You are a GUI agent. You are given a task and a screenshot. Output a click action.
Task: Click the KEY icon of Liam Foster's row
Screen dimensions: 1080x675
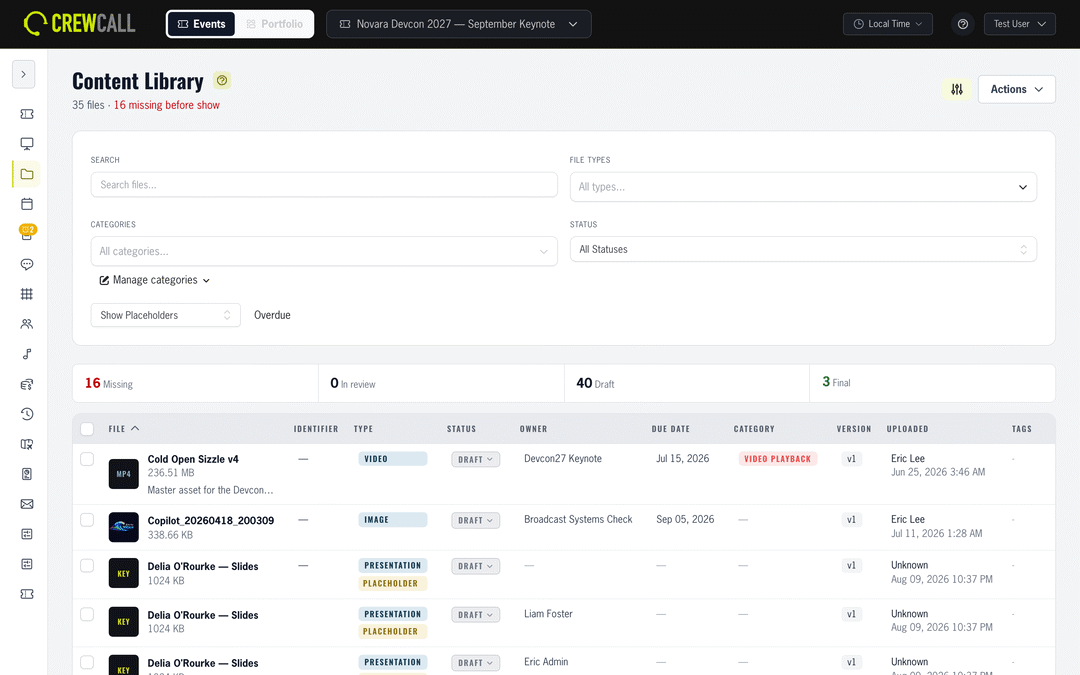[123, 622]
